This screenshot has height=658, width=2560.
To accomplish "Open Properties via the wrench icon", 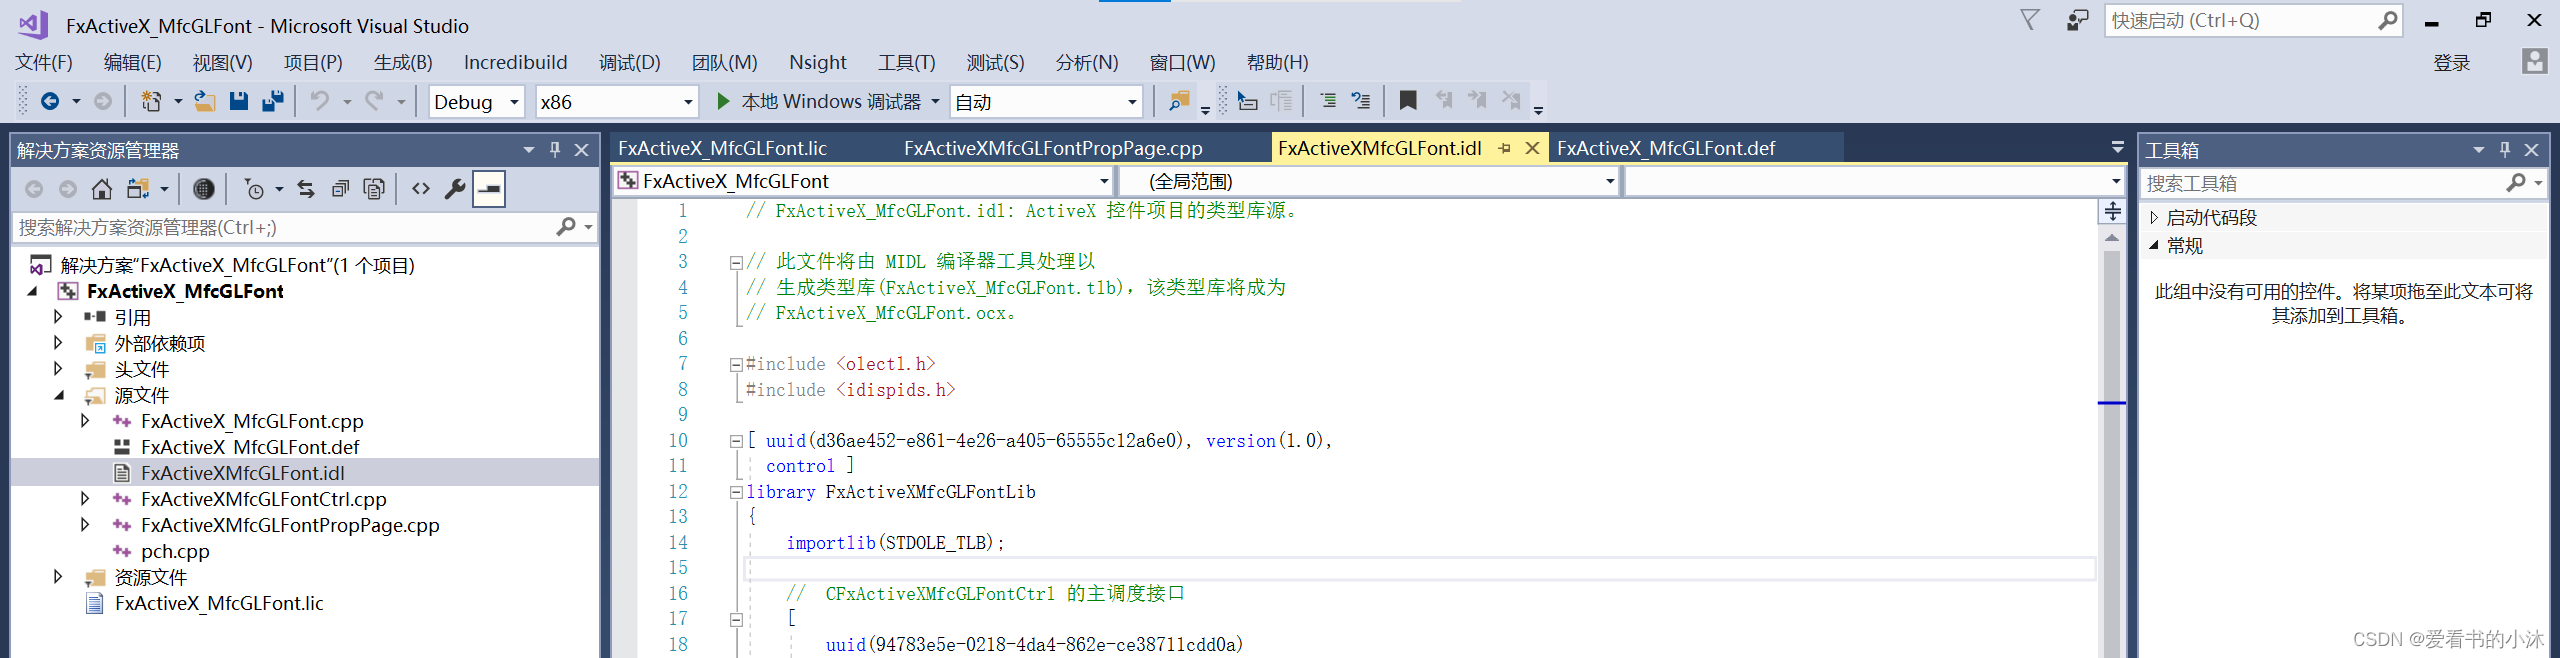I will tap(455, 189).
